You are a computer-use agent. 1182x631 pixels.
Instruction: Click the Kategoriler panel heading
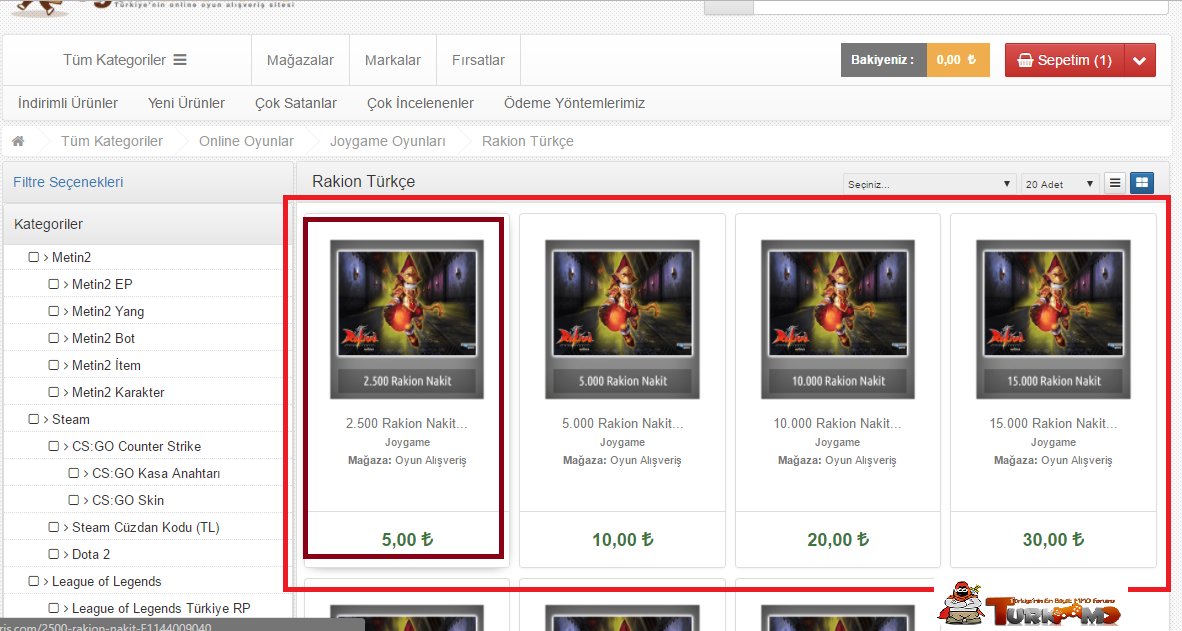tap(48, 224)
